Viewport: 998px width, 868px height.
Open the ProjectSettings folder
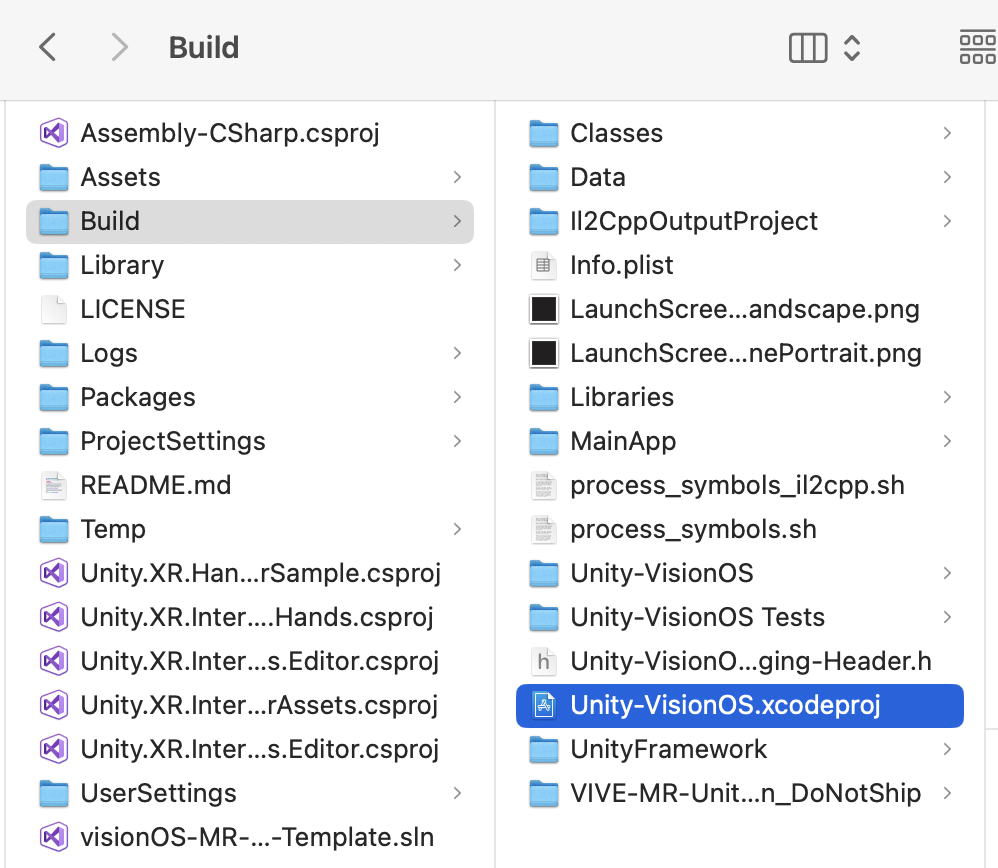pyautogui.click(x=250, y=441)
